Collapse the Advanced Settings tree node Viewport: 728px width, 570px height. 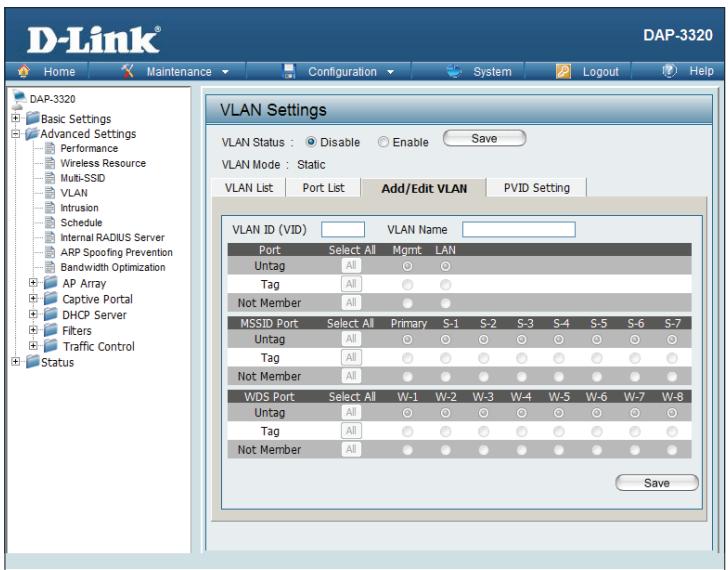click(x=15, y=134)
